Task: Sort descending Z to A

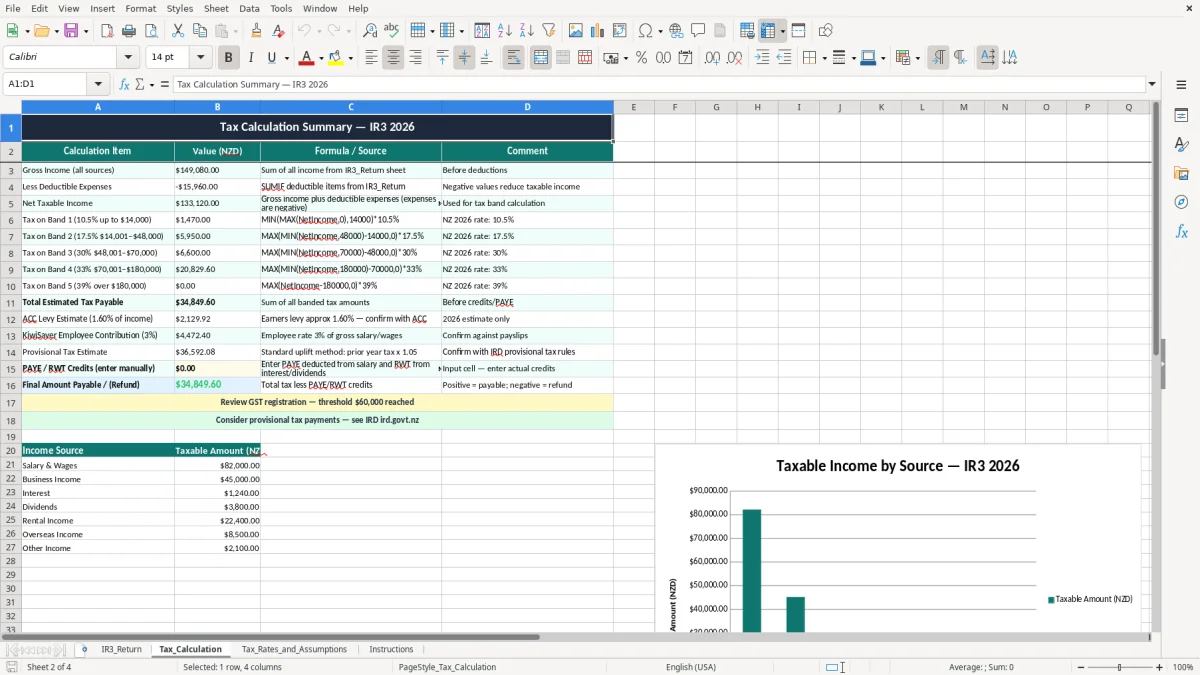Action: pos(527,31)
